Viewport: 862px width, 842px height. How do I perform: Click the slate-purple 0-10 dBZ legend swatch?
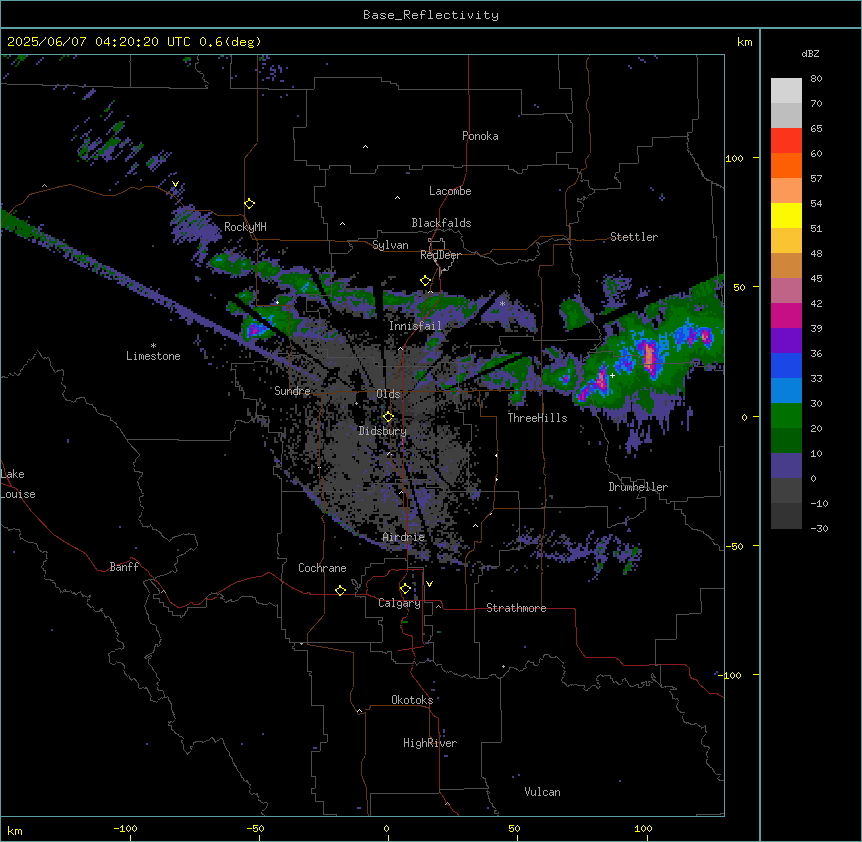[x=786, y=466]
